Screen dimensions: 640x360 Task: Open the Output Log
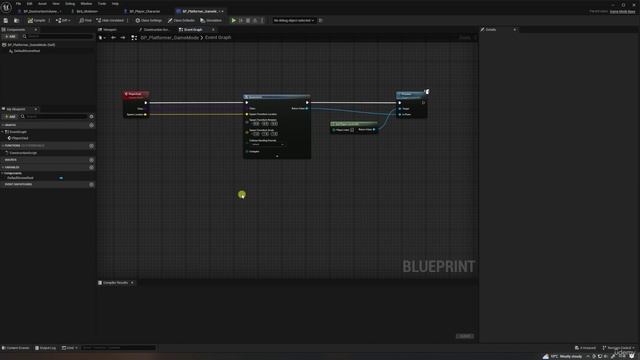coord(45,348)
